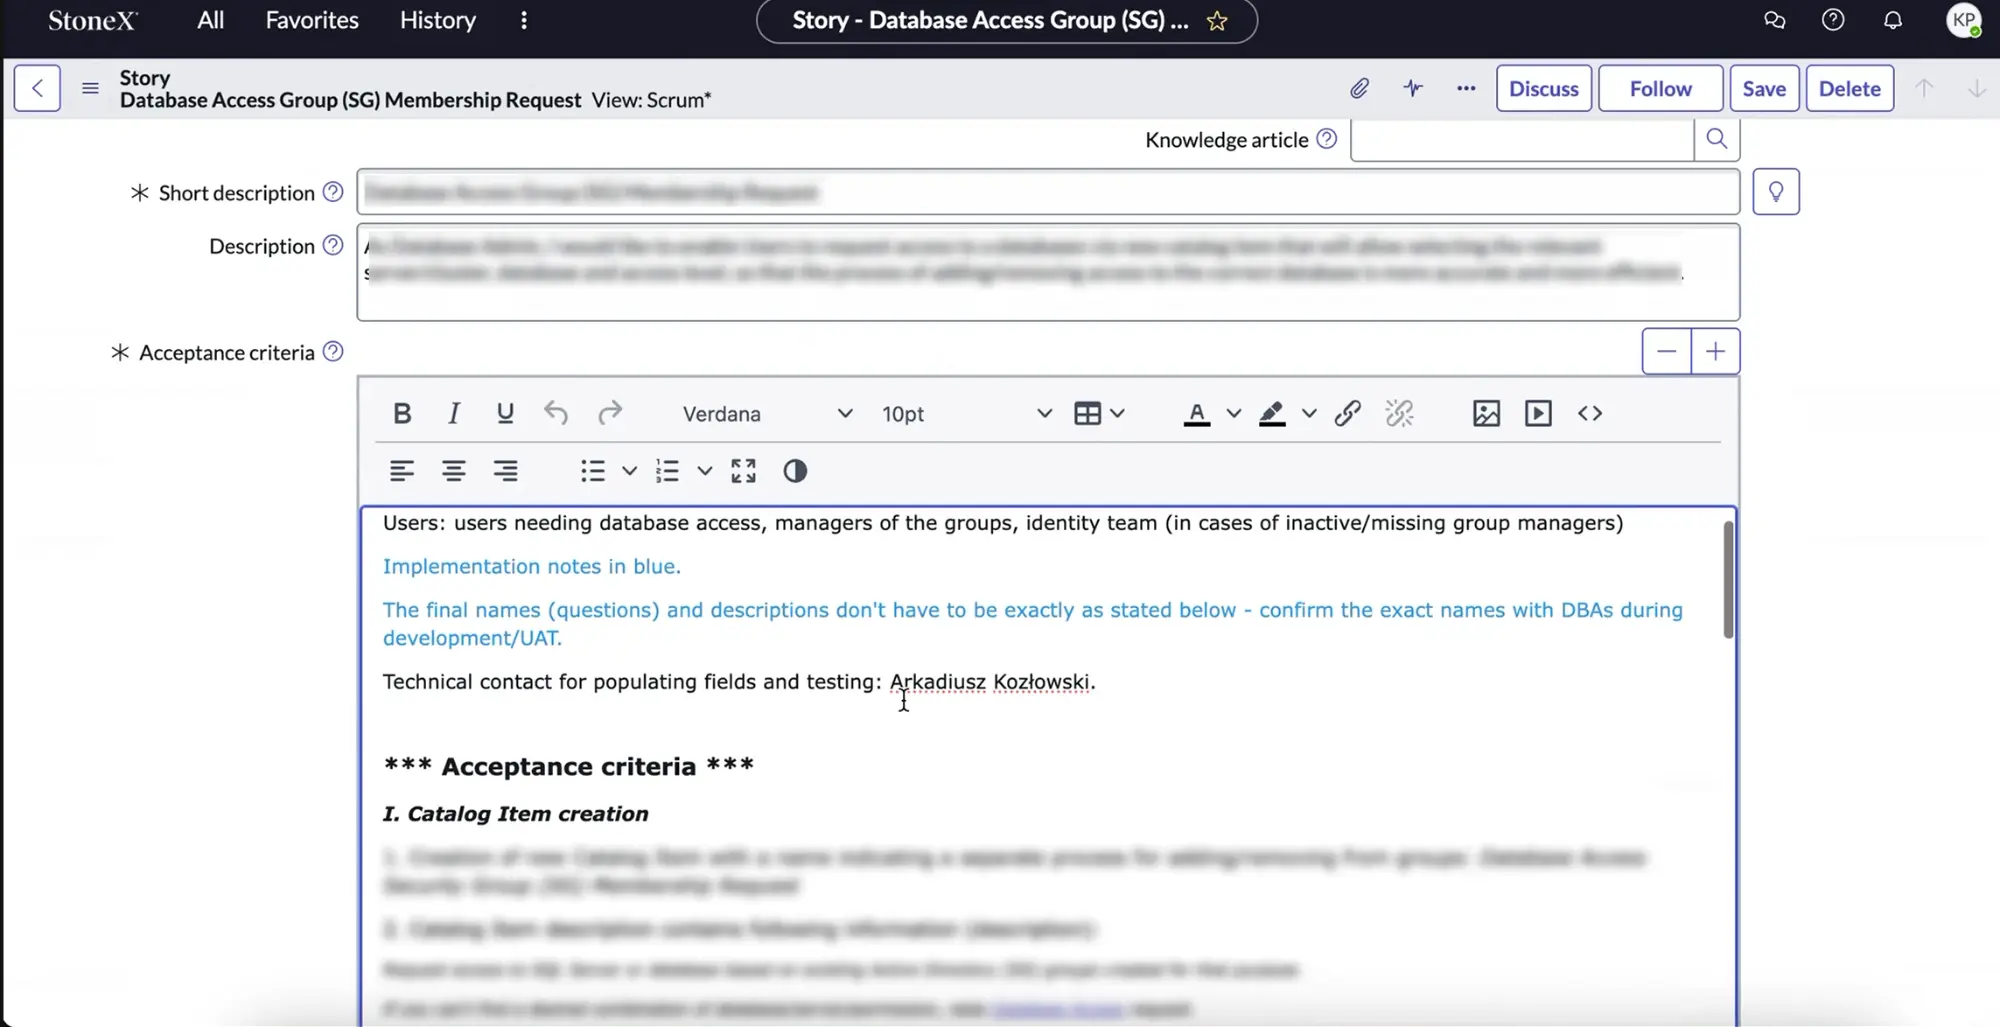The width and height of the screenshot is (2000, 1027).
Task: Click the remove link icon
Action: [x=1399, y=413]
